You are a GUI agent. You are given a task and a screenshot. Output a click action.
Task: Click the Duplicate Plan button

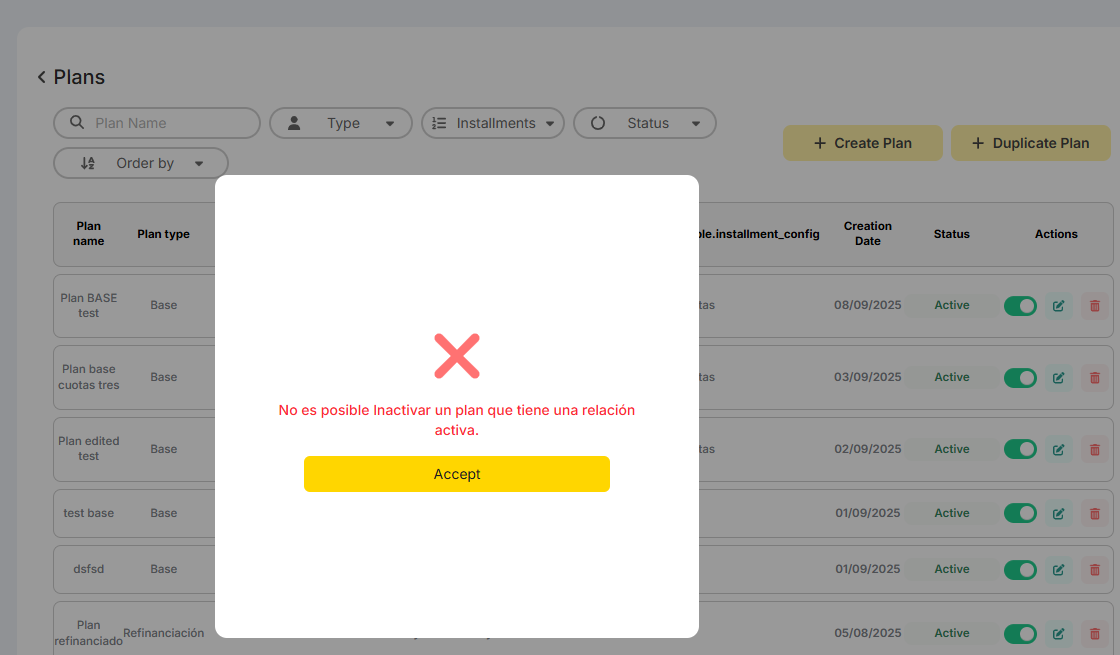pyautogui.click(x=1030, y=143)
